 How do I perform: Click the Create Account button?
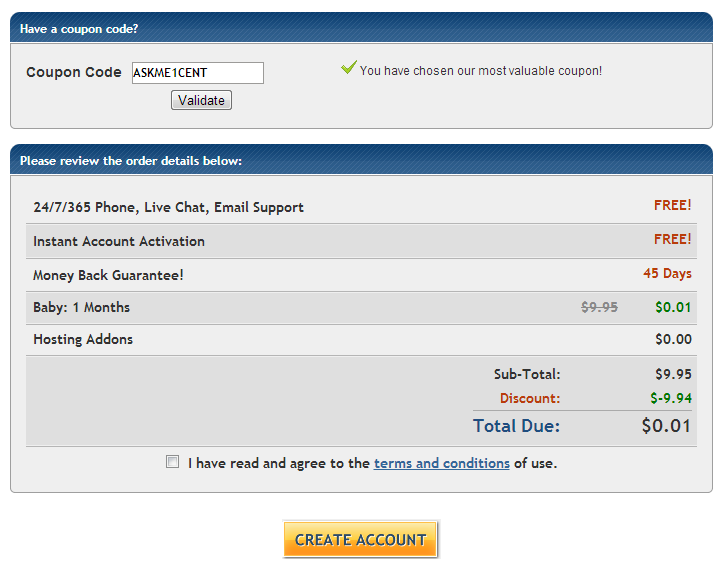(360, 539)
